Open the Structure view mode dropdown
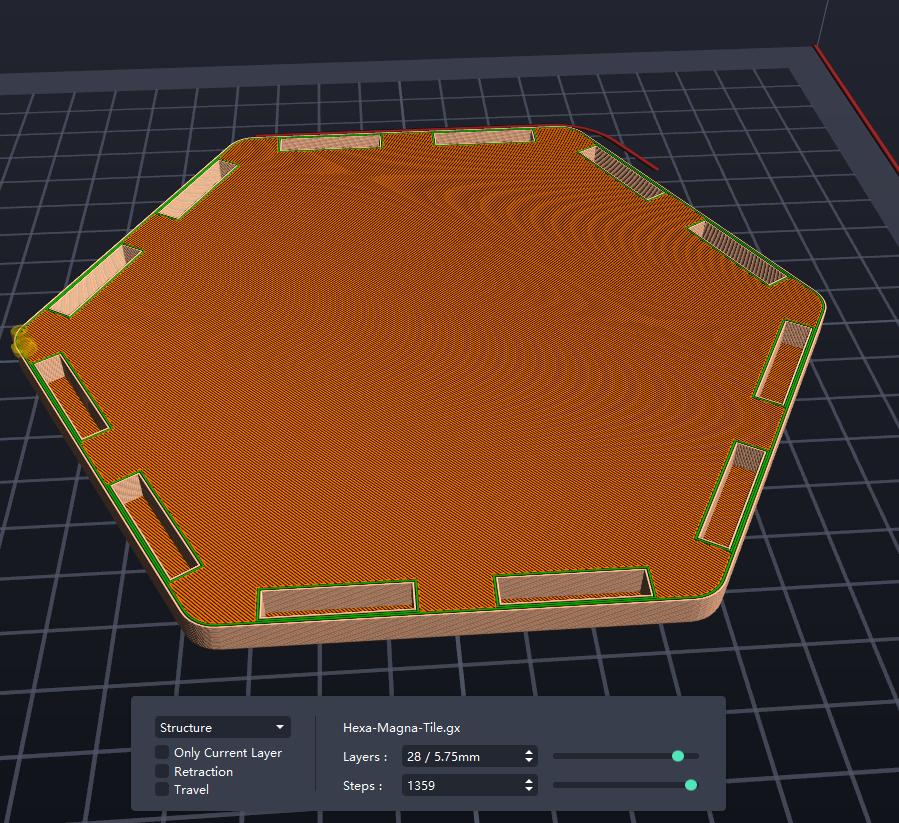899x823 pixels. pos(222,727)
